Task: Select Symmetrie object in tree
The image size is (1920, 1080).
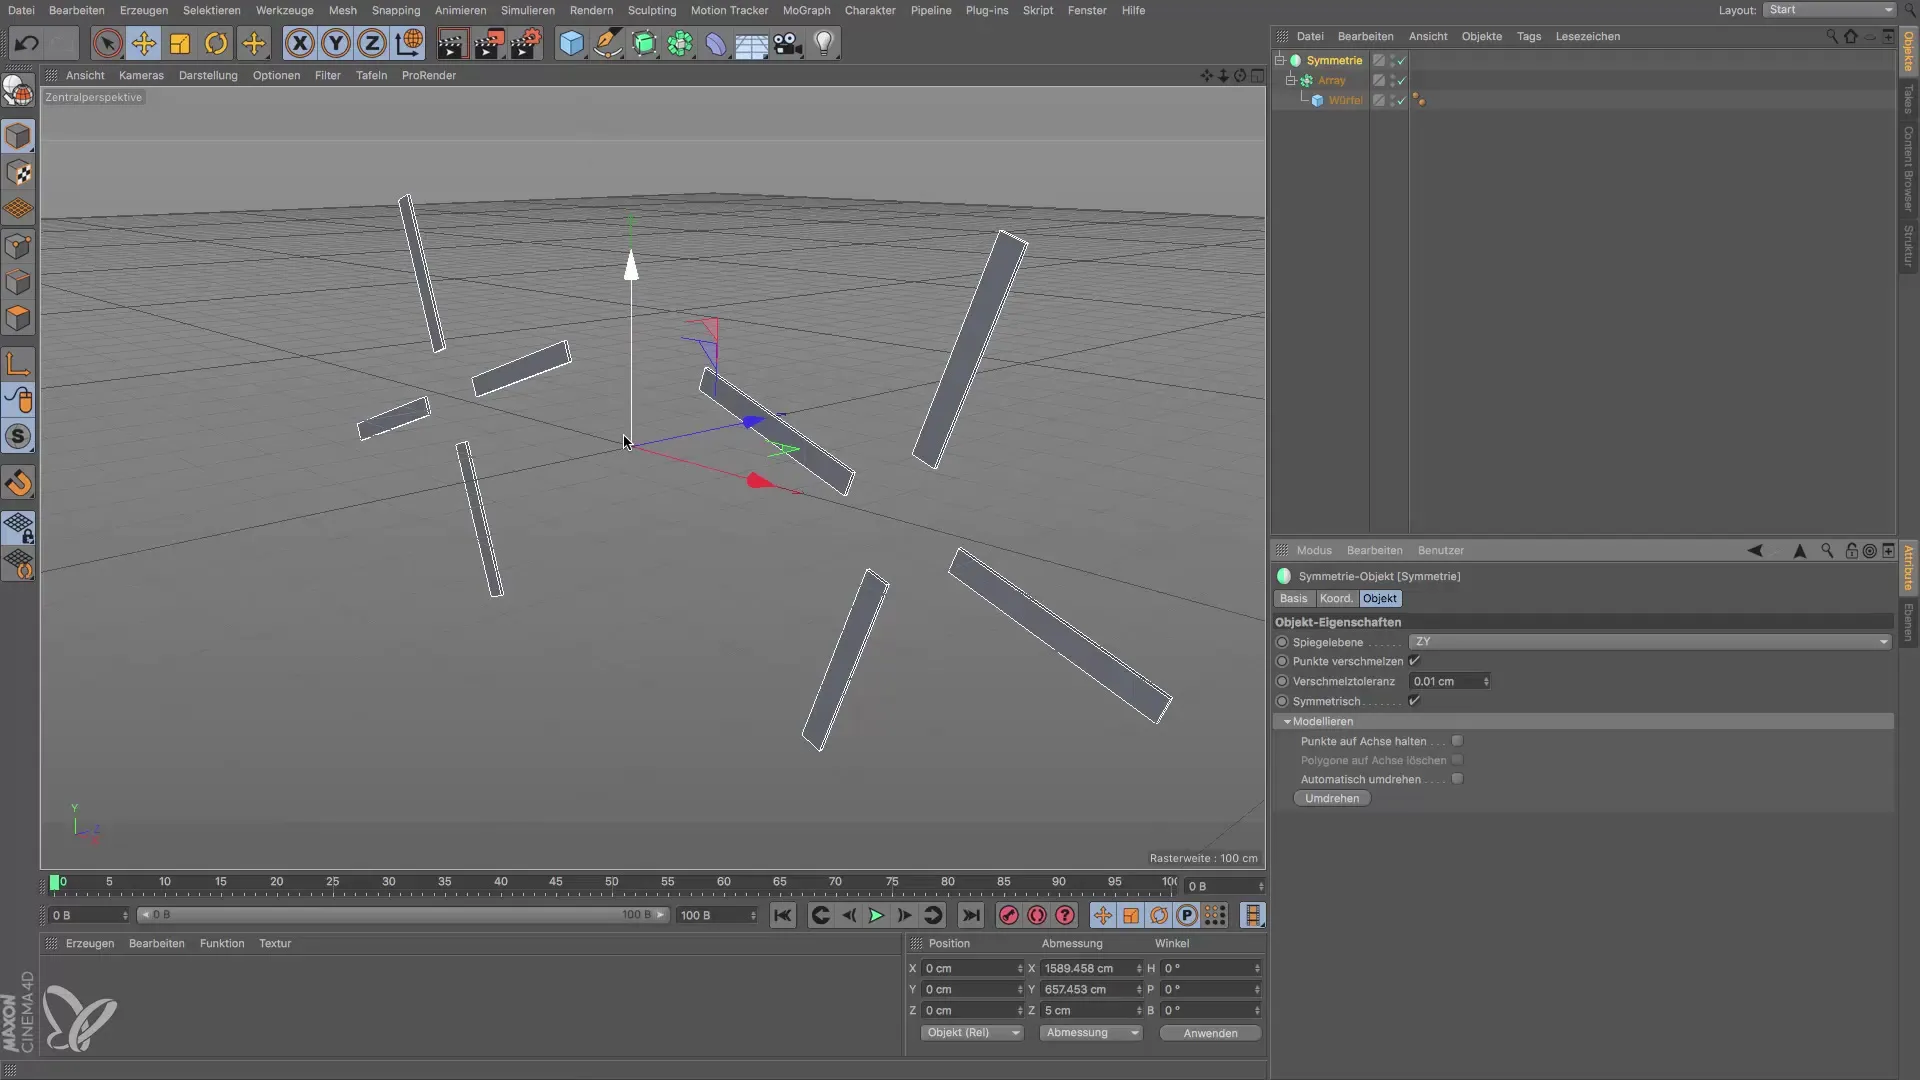Action: pos(1334,60)
